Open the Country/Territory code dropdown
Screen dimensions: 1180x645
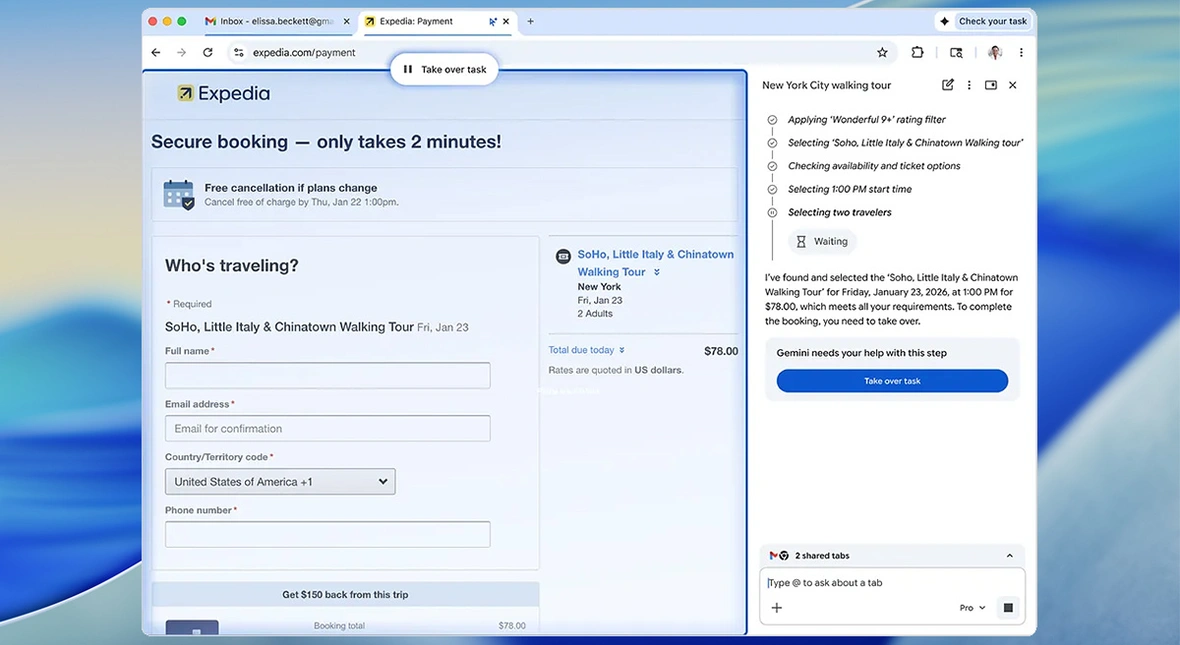280,482
